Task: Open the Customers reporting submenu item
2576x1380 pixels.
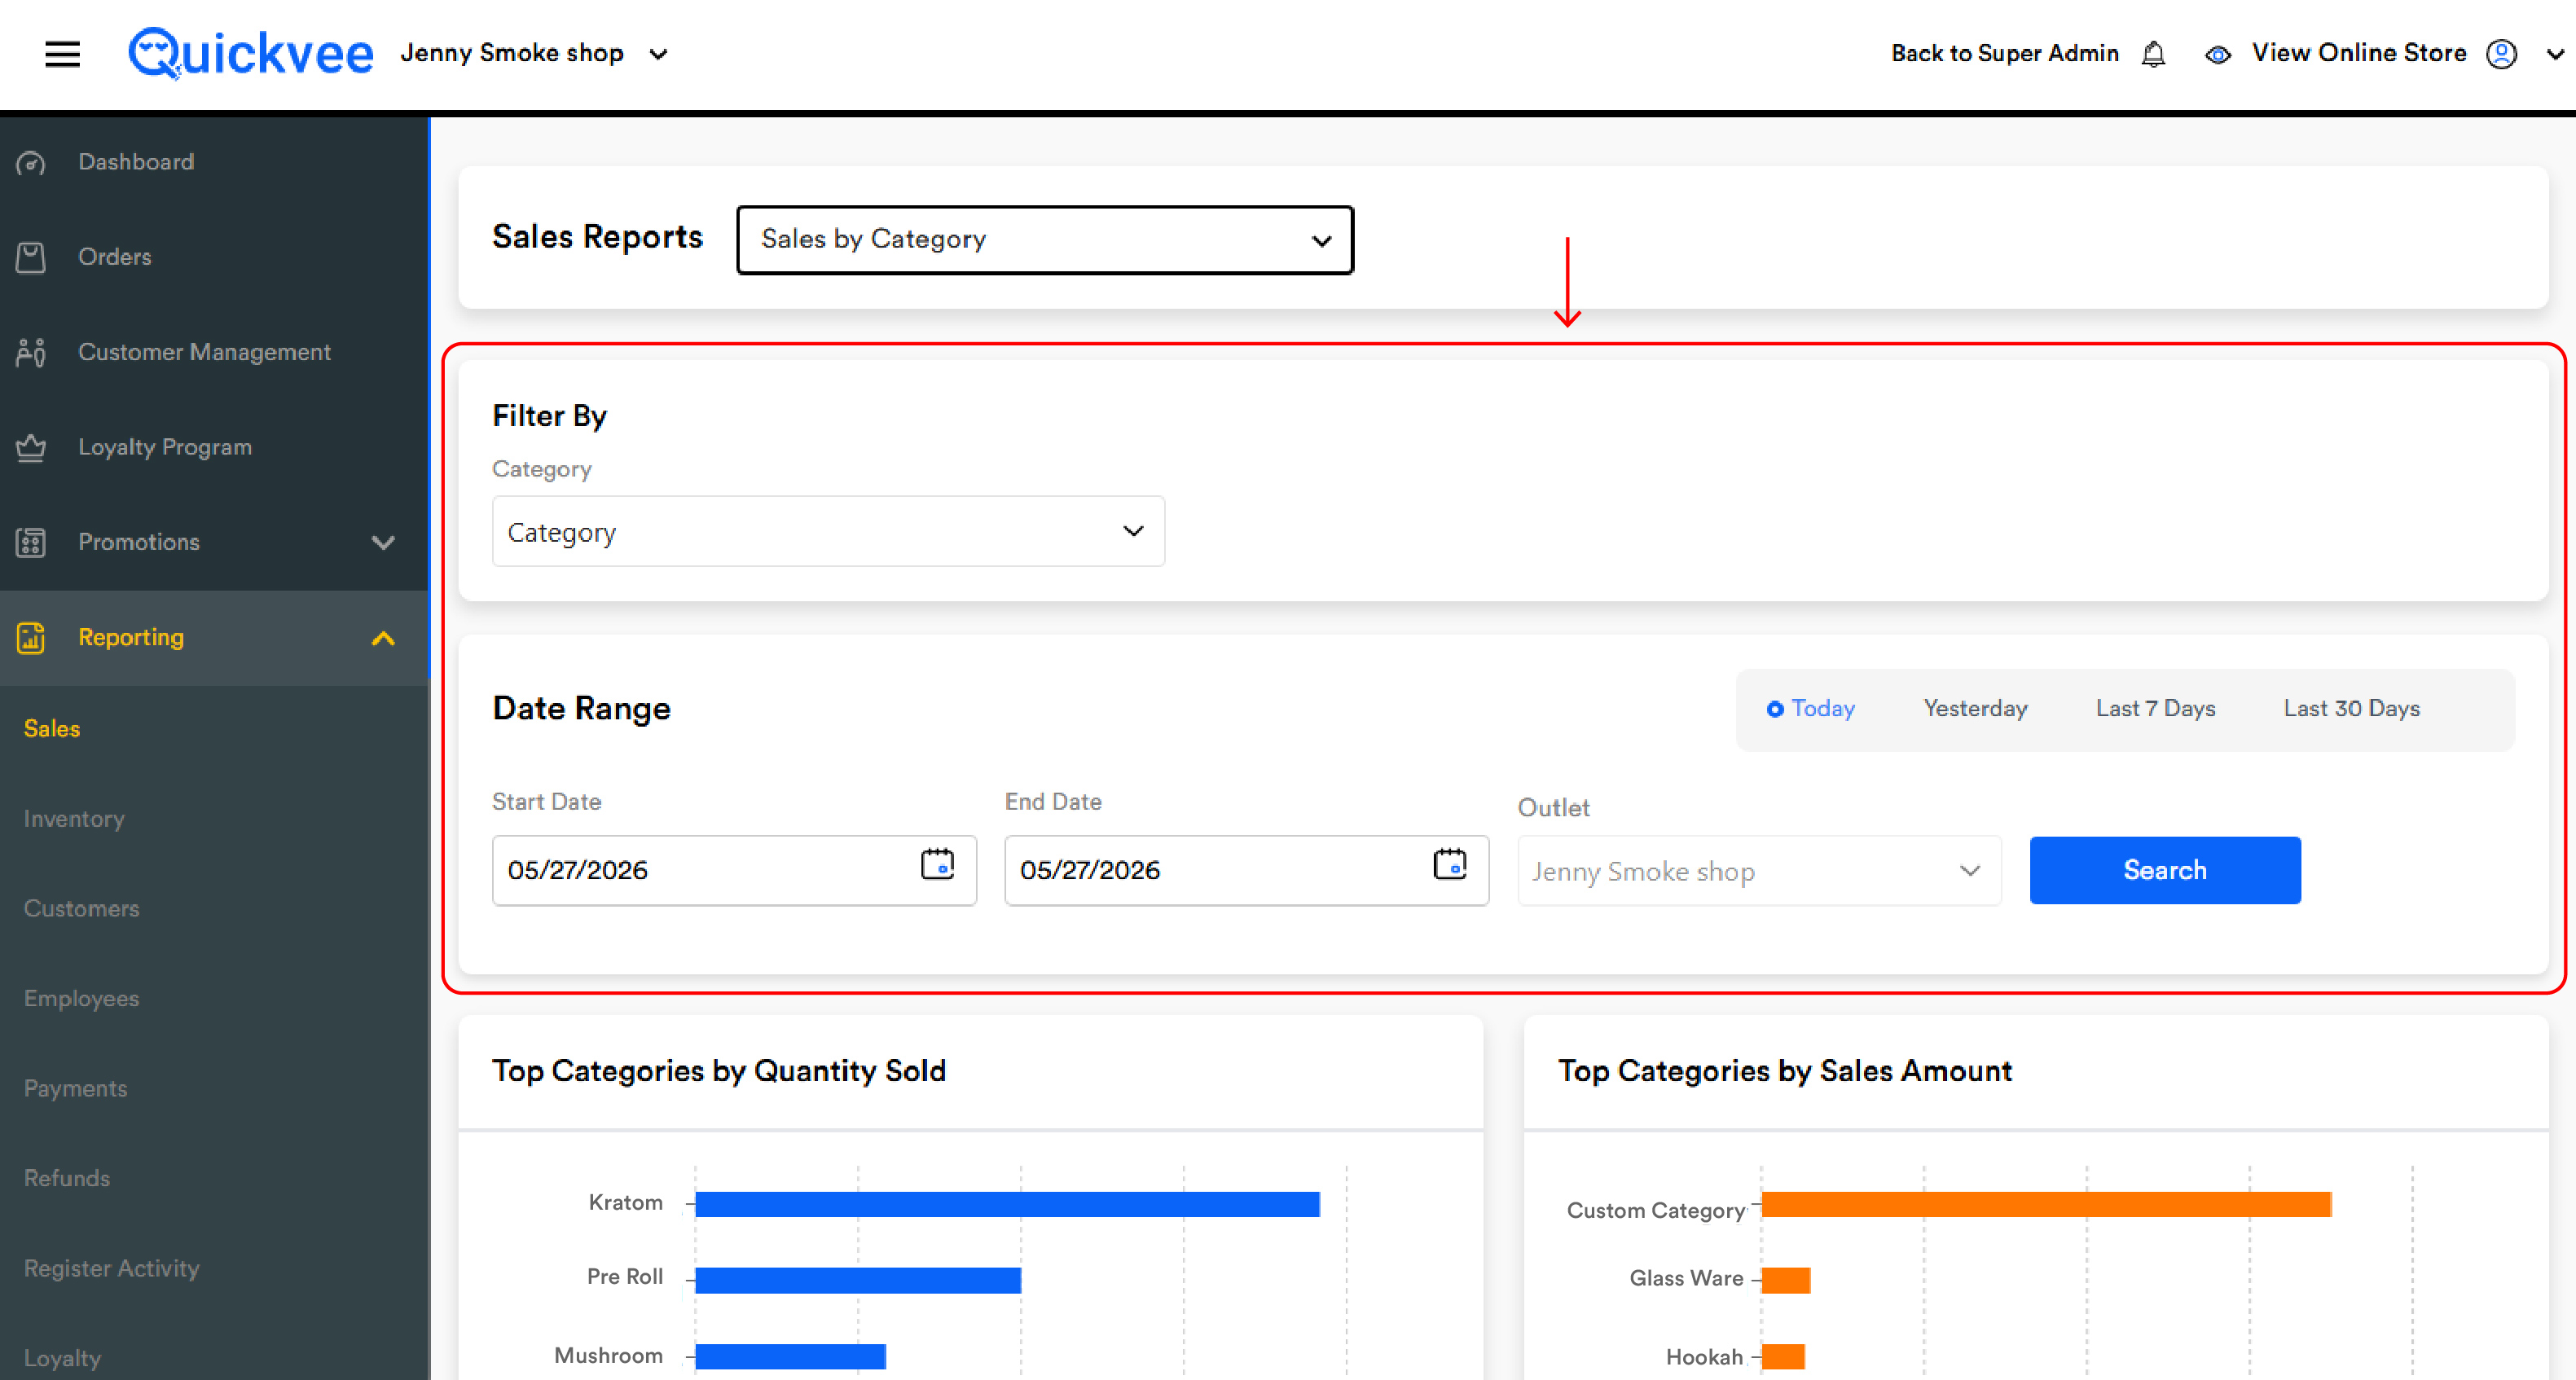Action: pyautogui.click(x=82, y=909)
